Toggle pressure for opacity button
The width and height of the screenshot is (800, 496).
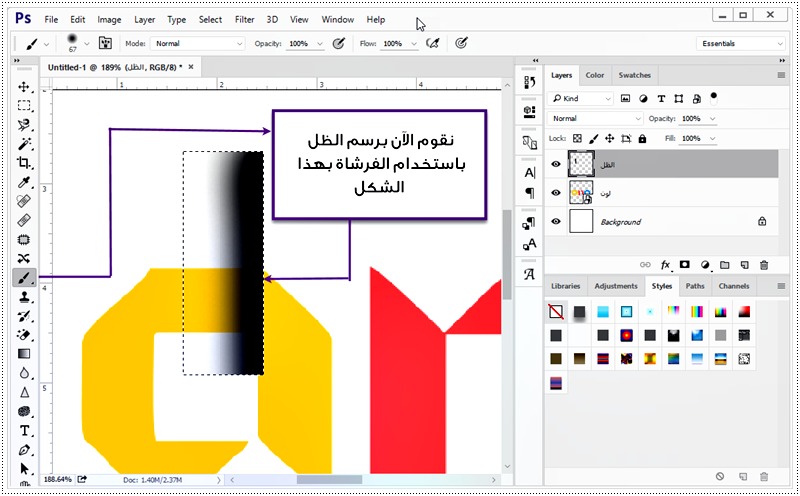(x=338, y=43)
